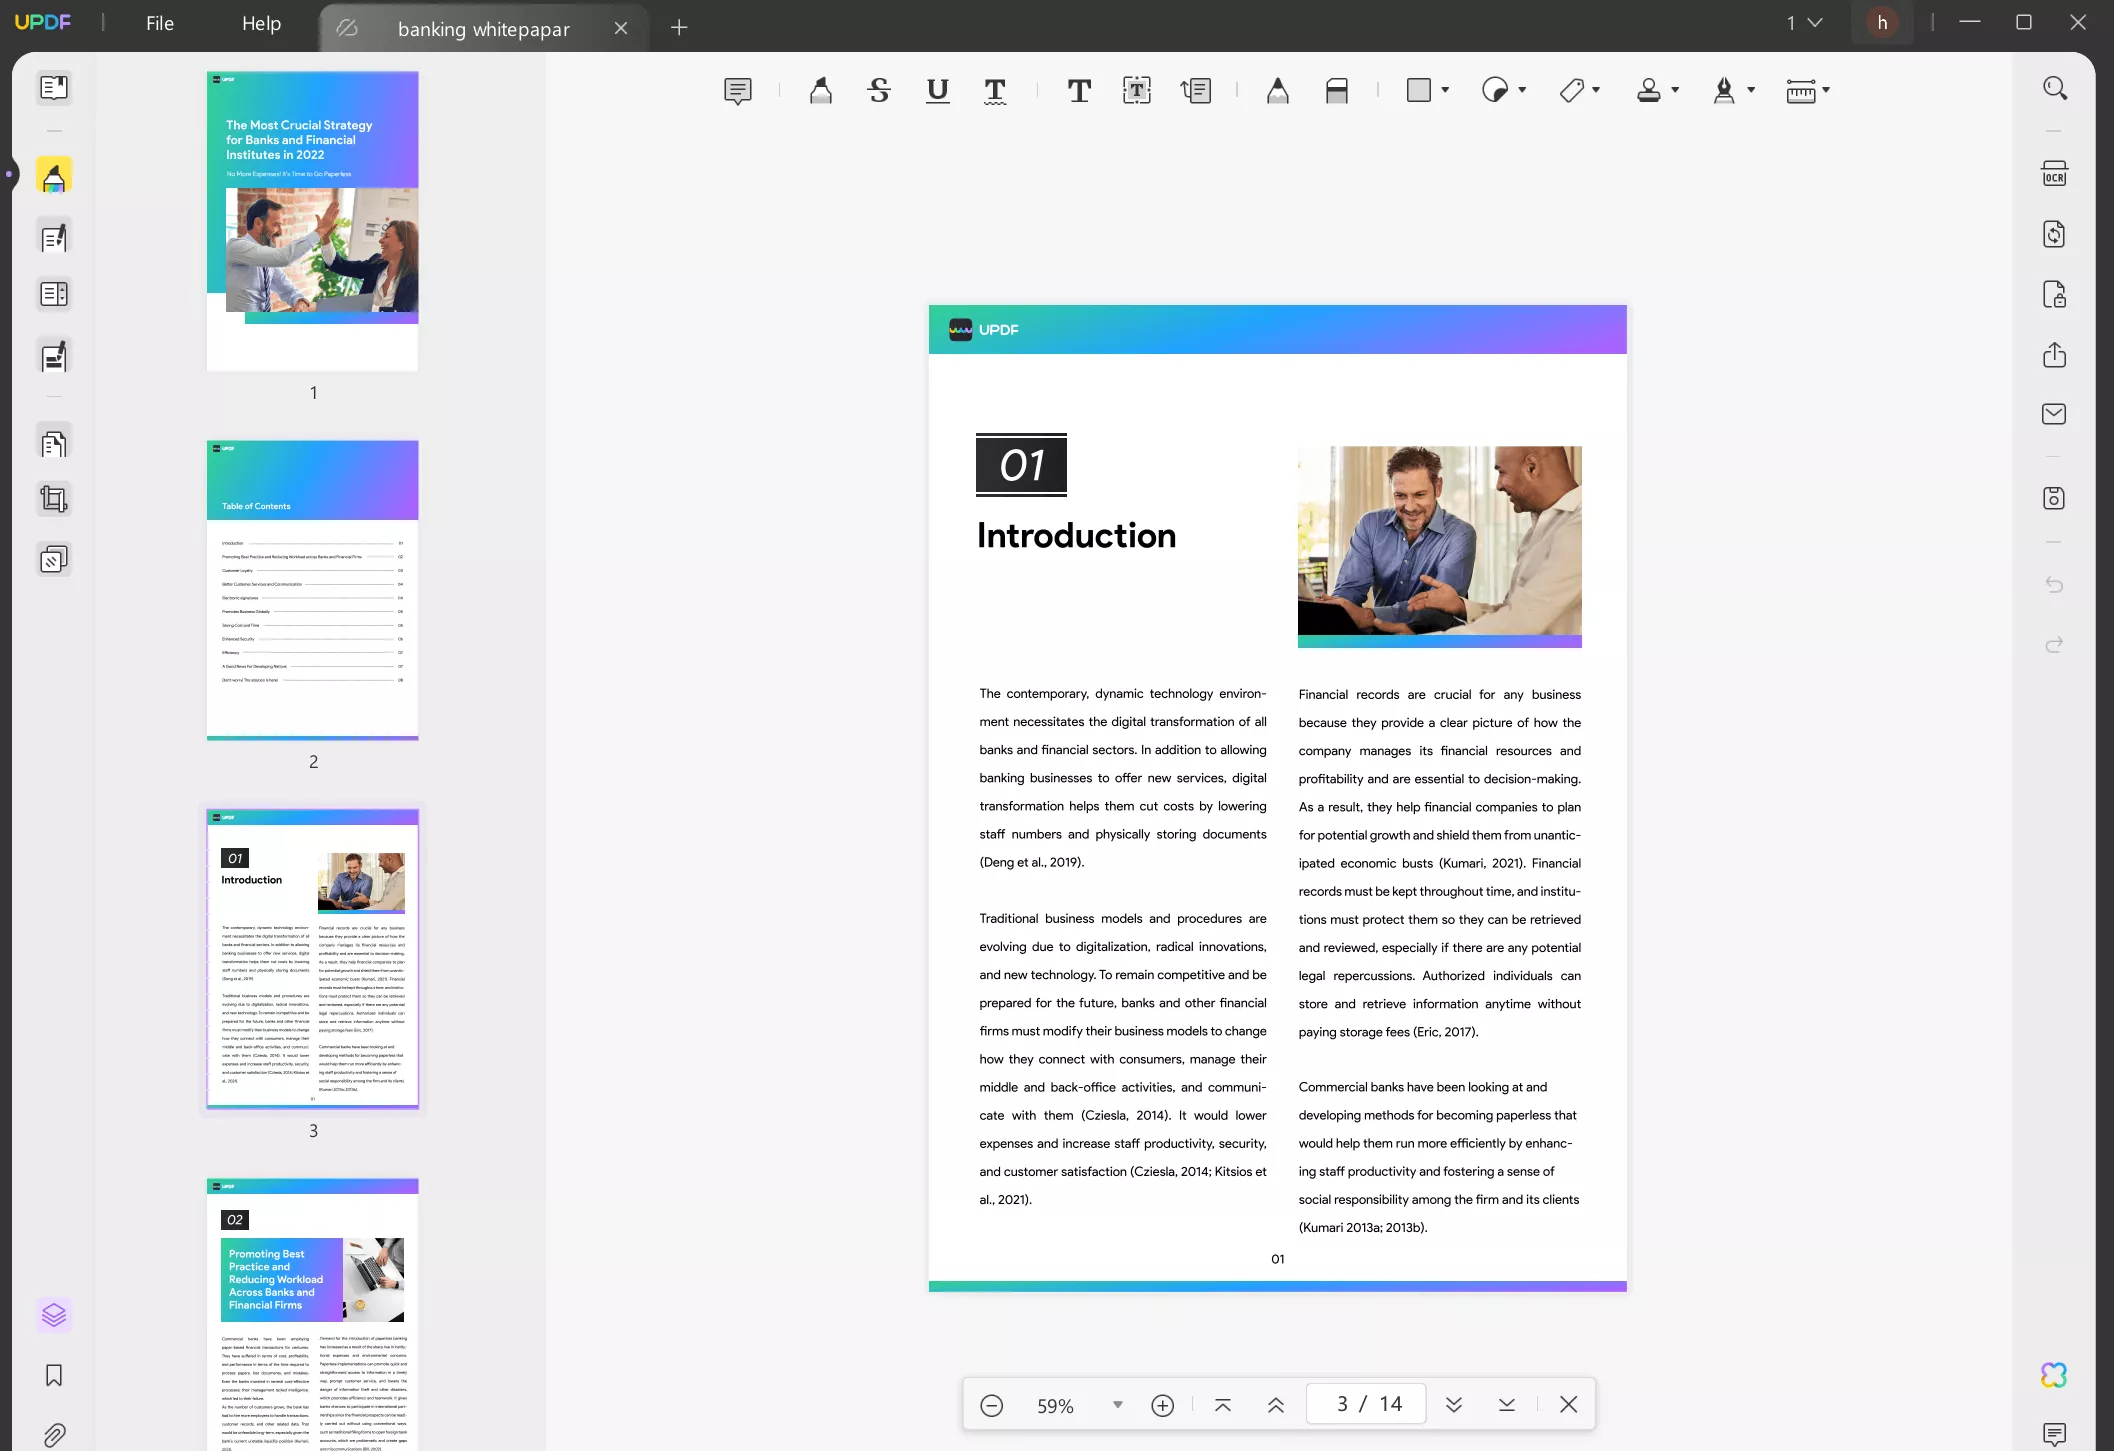This screenshot has width=2114, height=1451.
Task: Expand the zoom level 59% dropdown
Action: 1118,1405
